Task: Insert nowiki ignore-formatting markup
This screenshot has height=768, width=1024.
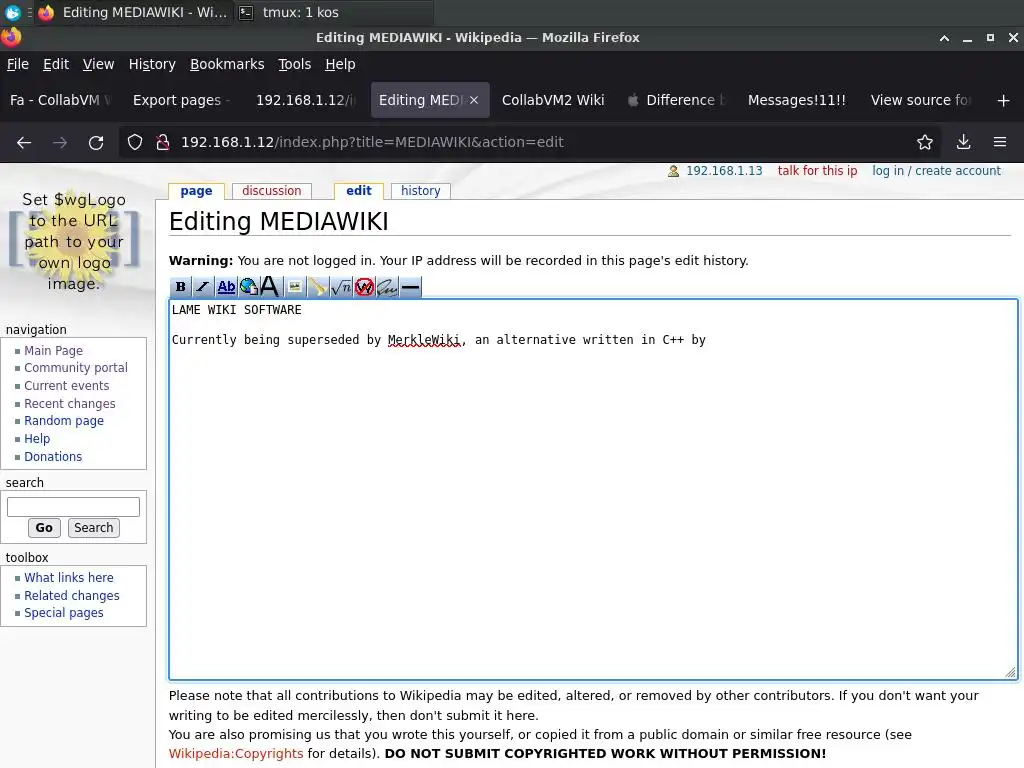Action: click(364, 287)
